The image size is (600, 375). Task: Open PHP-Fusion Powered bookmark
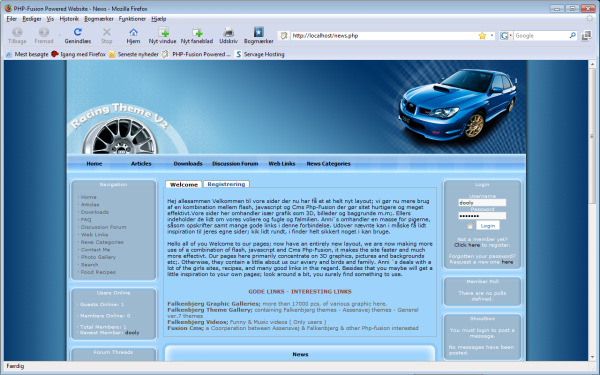[196, 54]
